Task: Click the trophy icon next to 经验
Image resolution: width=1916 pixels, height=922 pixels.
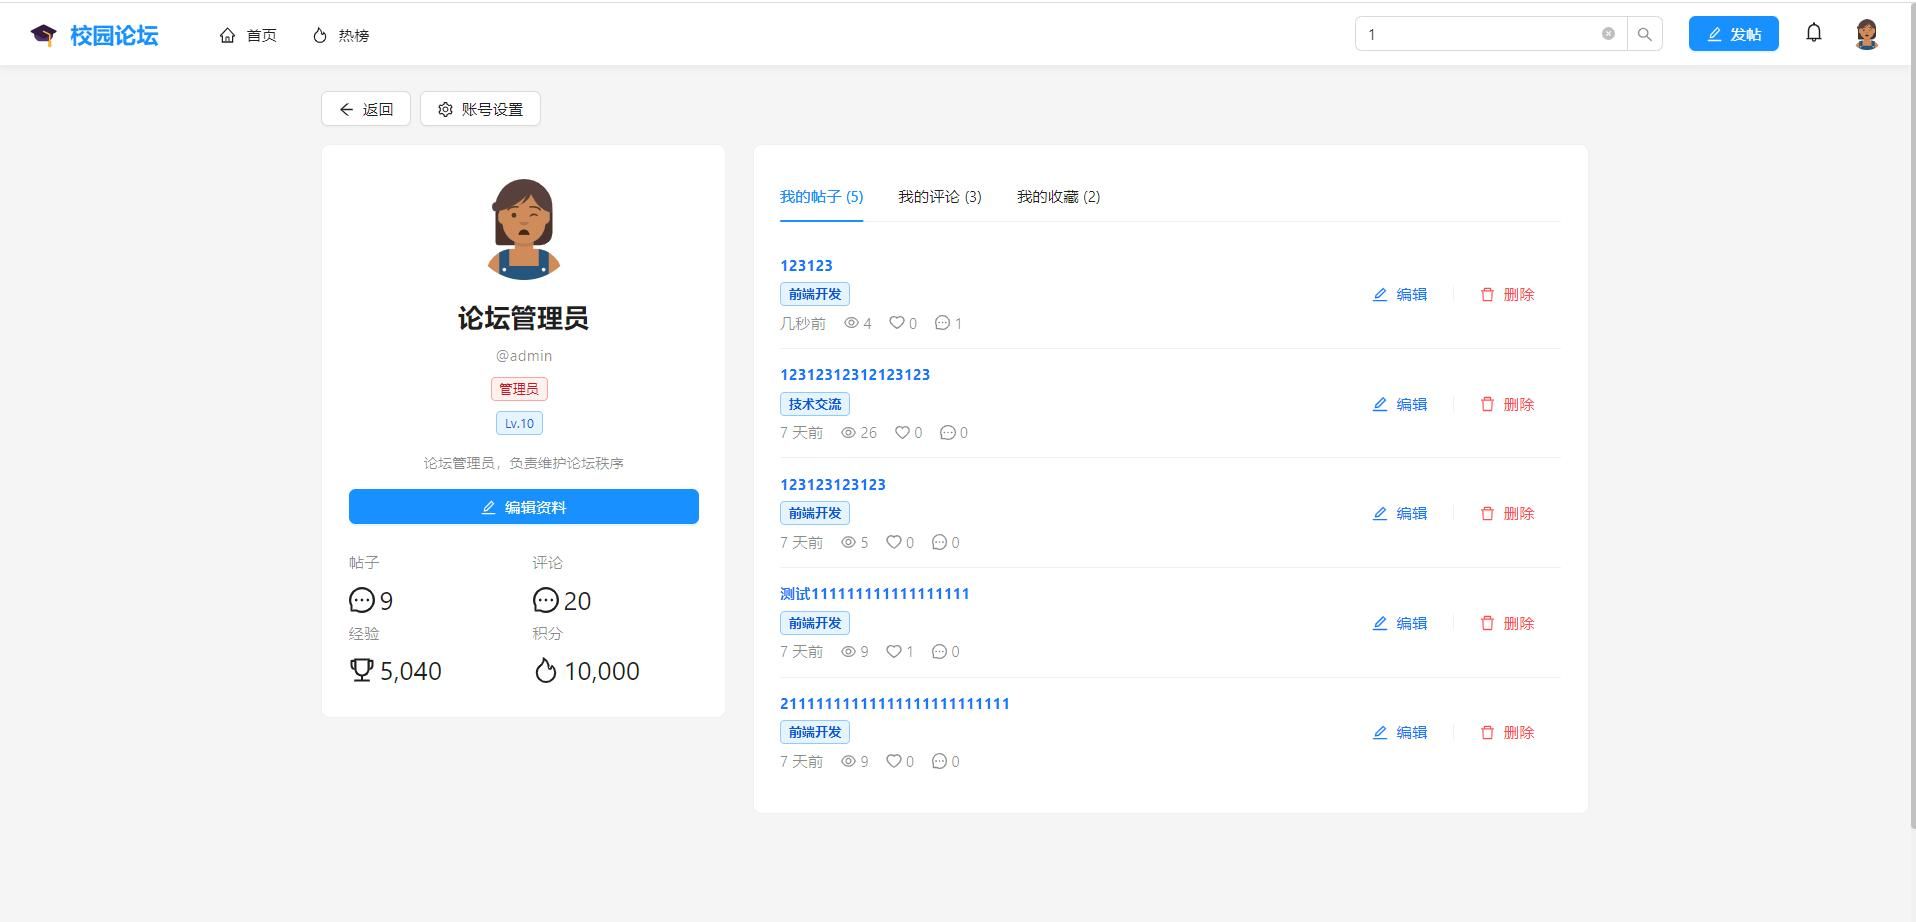Action: click(x=361, y=670)
